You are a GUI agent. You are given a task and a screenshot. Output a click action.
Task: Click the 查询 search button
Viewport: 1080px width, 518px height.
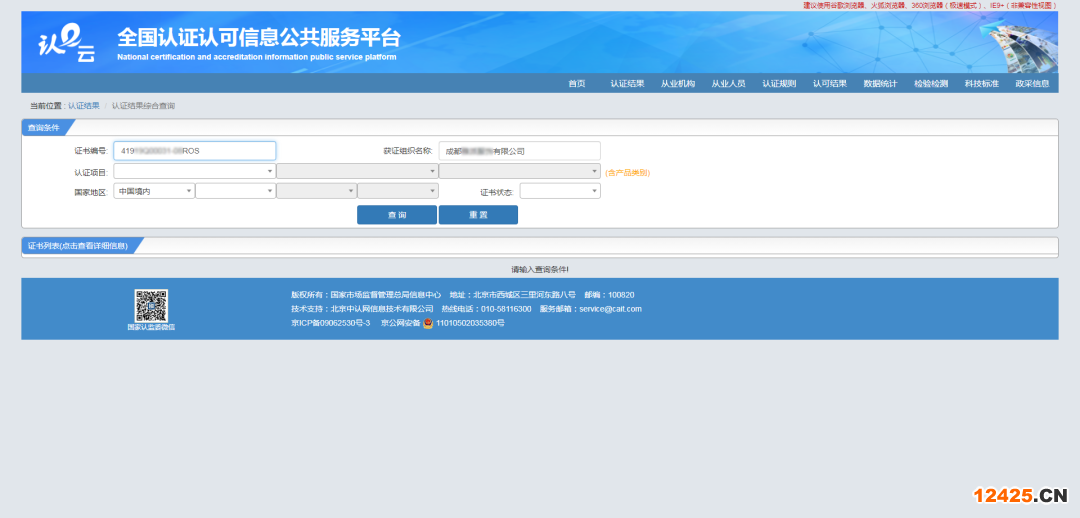(397, 215)
